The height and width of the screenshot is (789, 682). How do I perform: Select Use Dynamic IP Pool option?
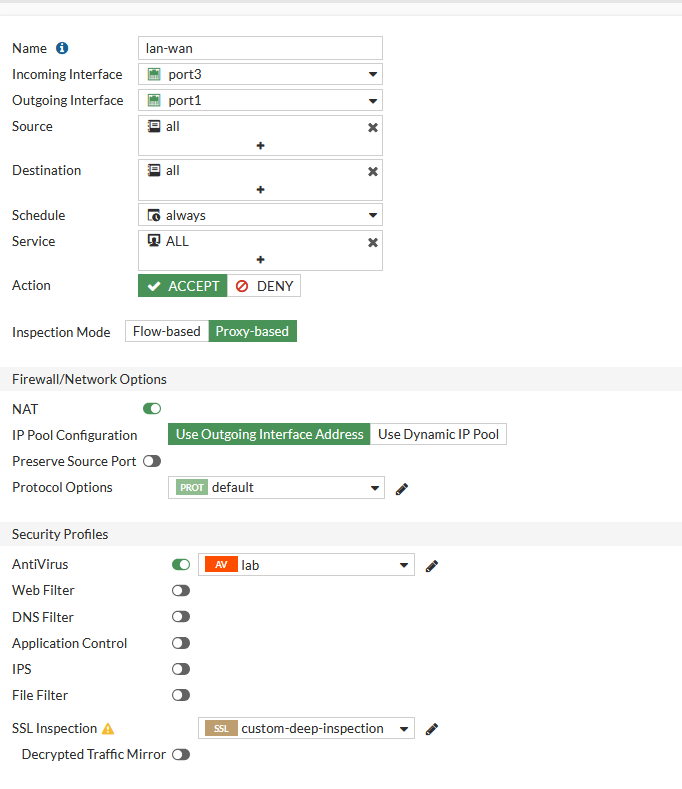(x=438, y=434)
